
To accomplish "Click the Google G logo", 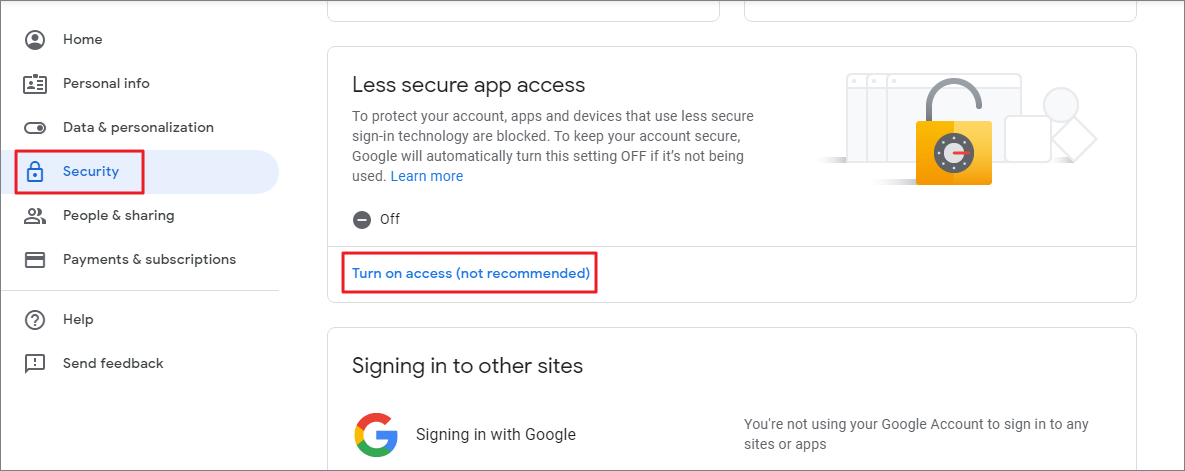I will 376,435.
